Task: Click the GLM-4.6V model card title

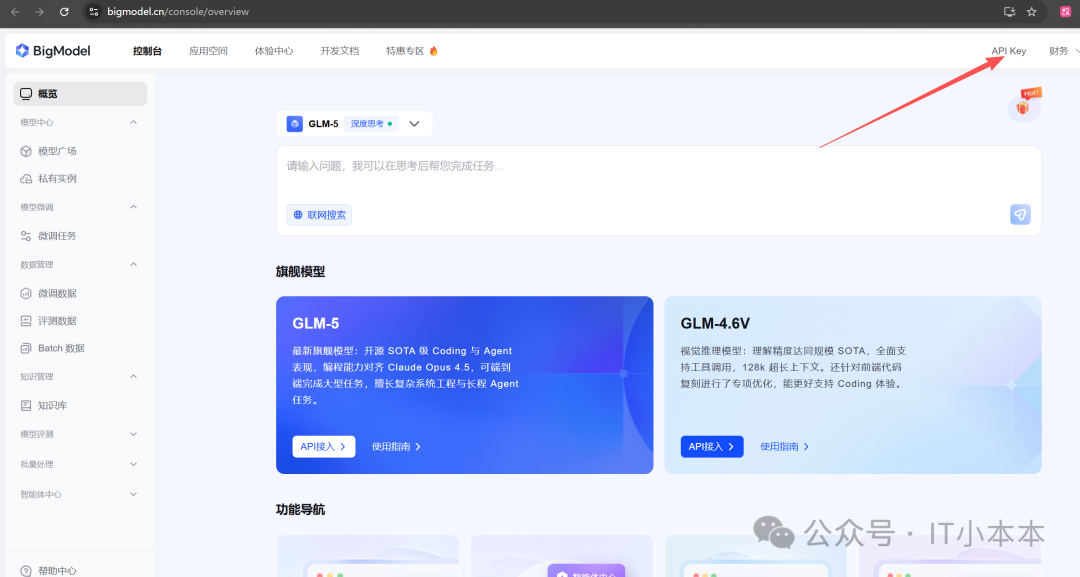Action: point(715,324)
